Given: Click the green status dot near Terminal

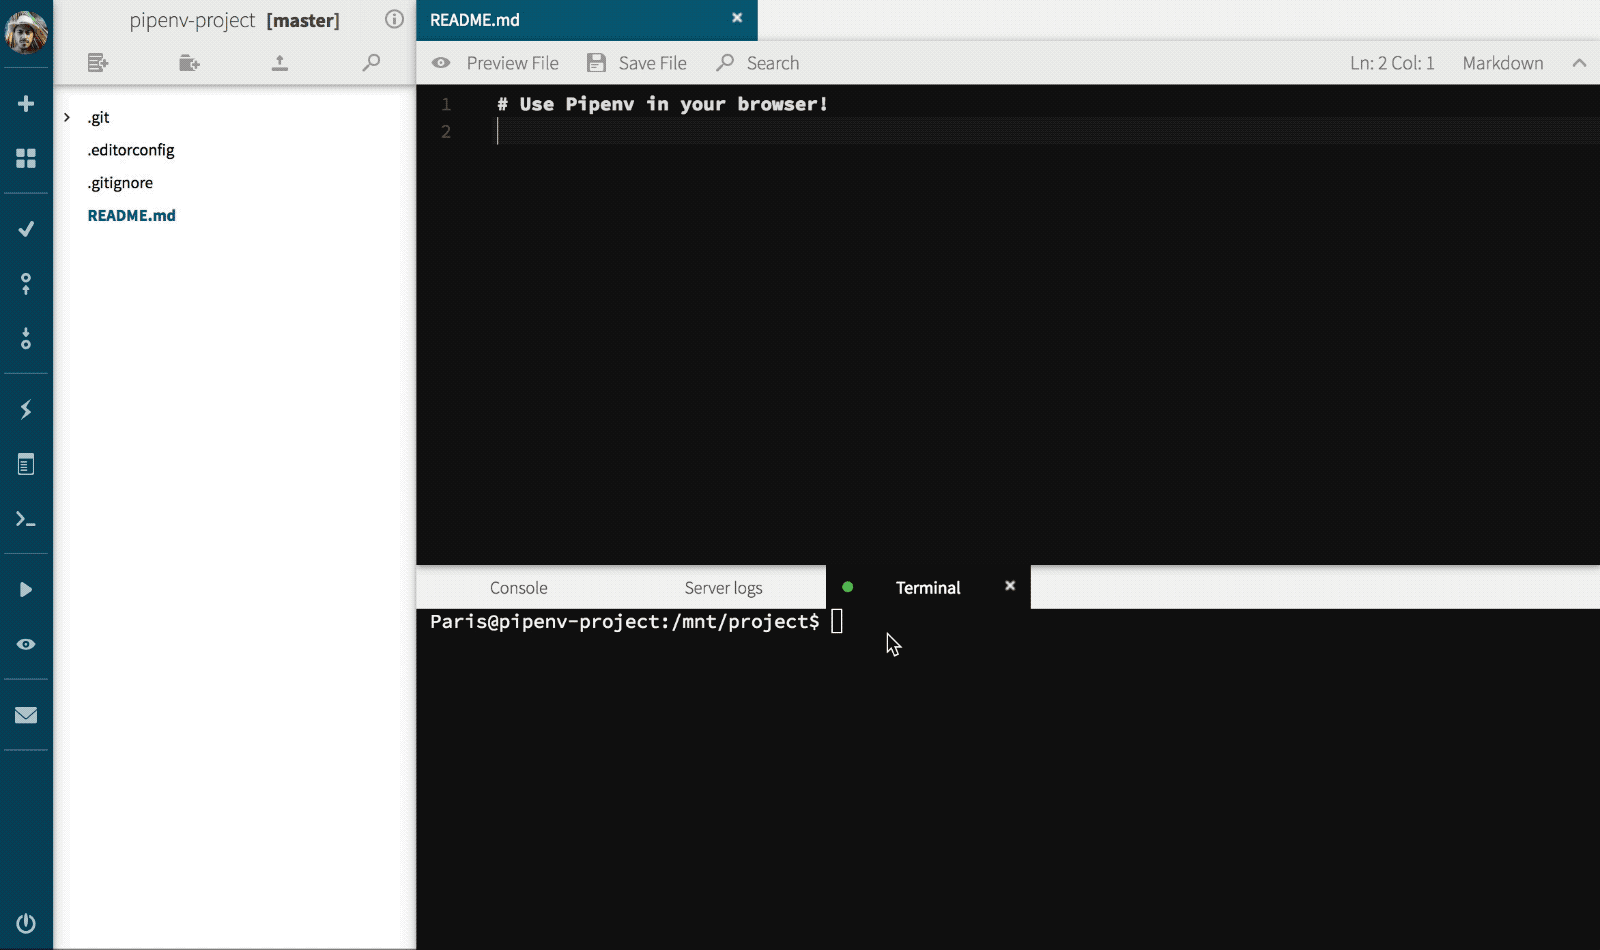Looking at the screenshot, I should 848,587.
